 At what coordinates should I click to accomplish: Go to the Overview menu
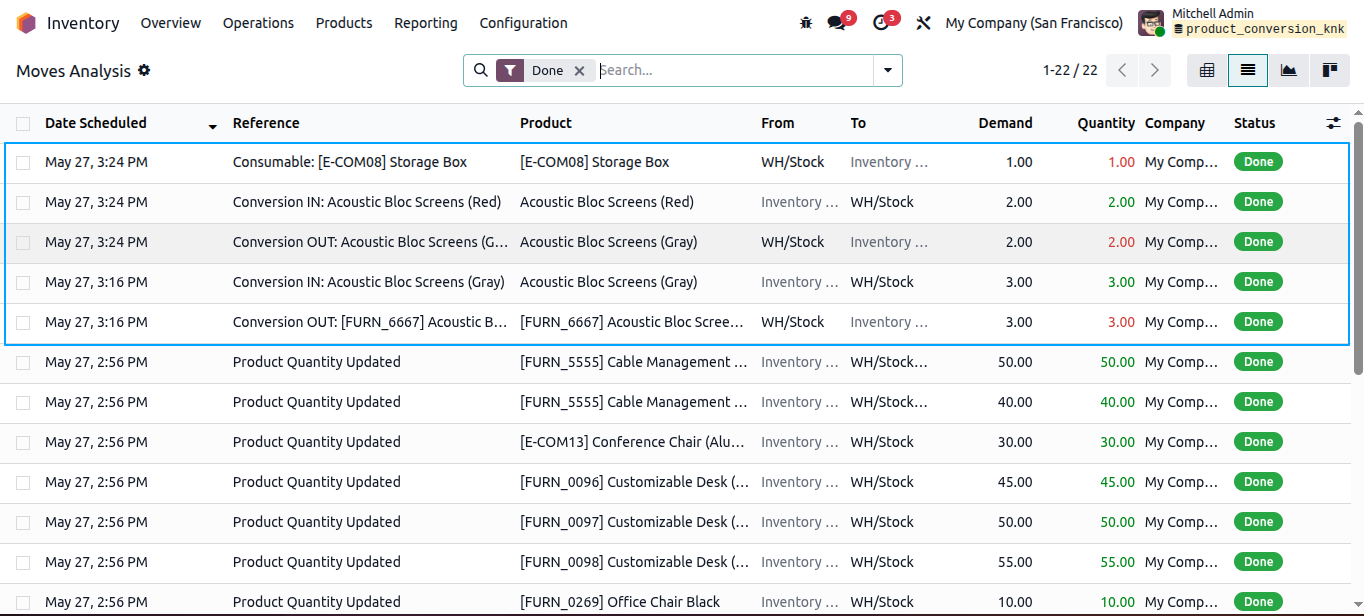coord(171,23)
